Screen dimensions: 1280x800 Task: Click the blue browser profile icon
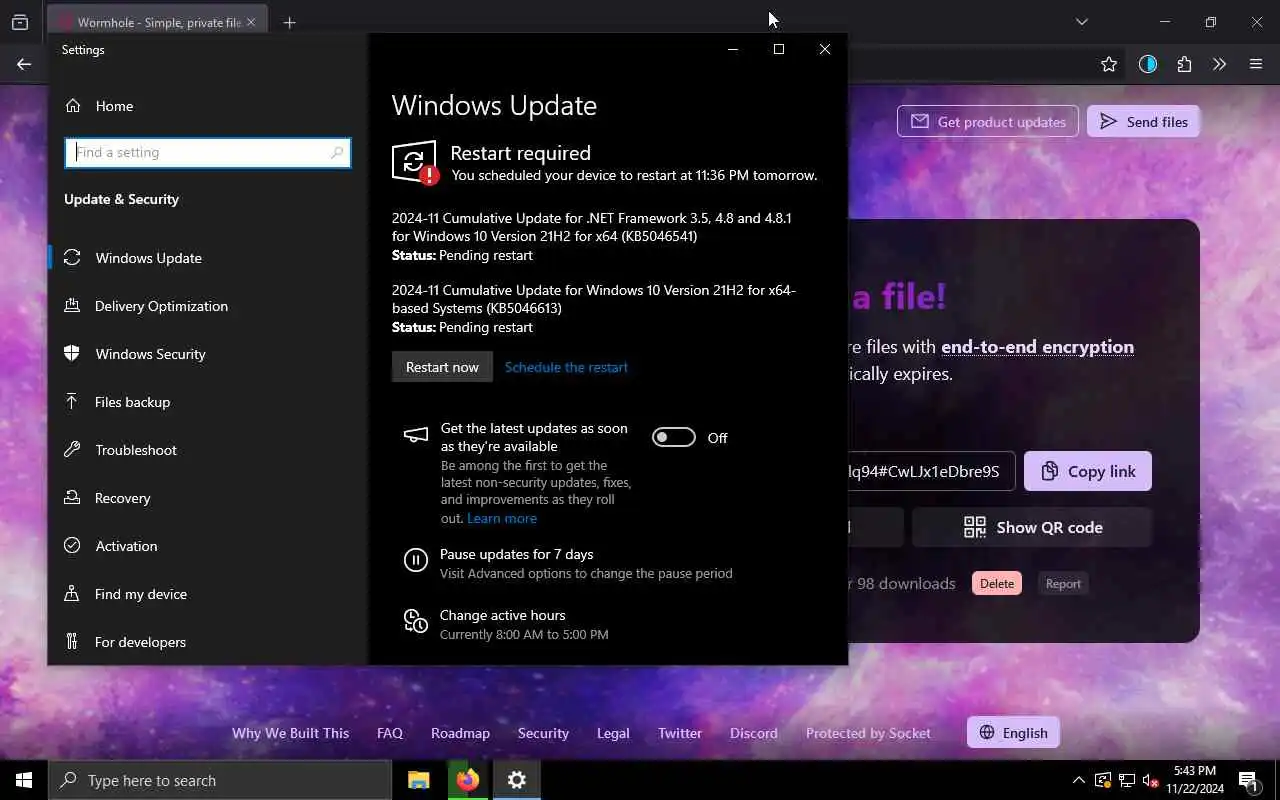(1147, 64)
